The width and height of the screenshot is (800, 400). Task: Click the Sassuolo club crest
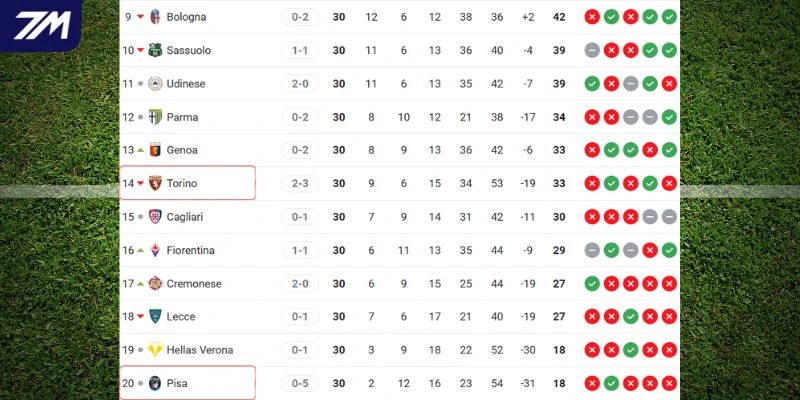point(155,50)
